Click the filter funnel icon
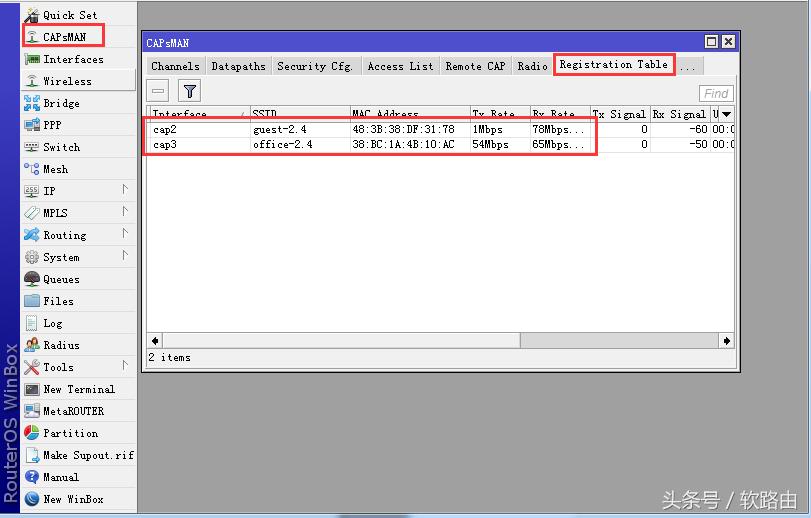The height and width of the screenshot is (518, 811). point(189,92)
